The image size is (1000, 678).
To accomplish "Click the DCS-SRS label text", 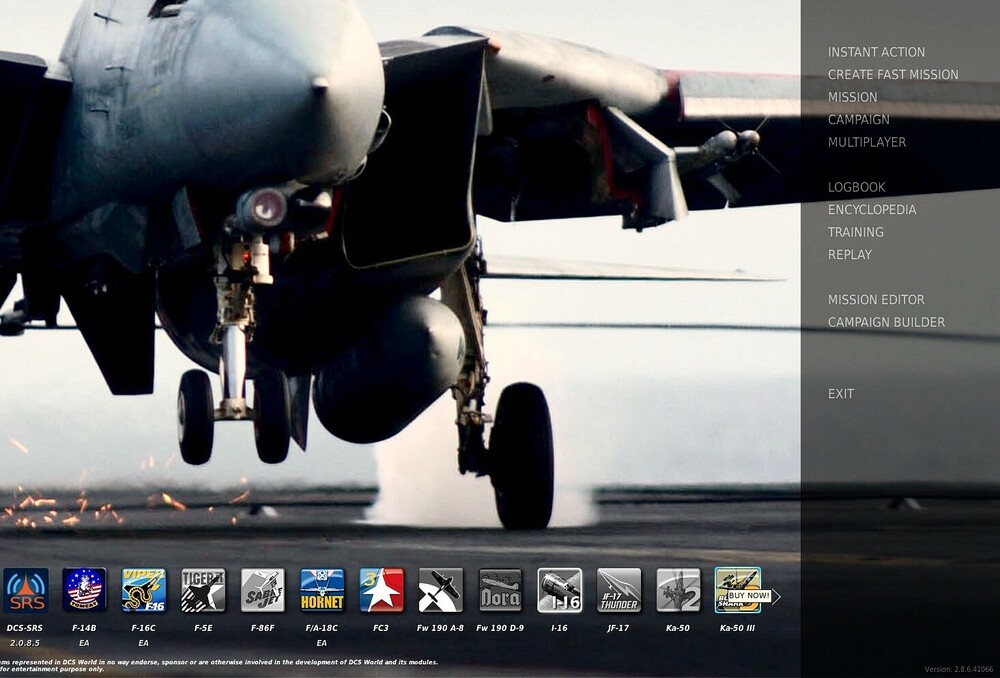I will point(25,628).
